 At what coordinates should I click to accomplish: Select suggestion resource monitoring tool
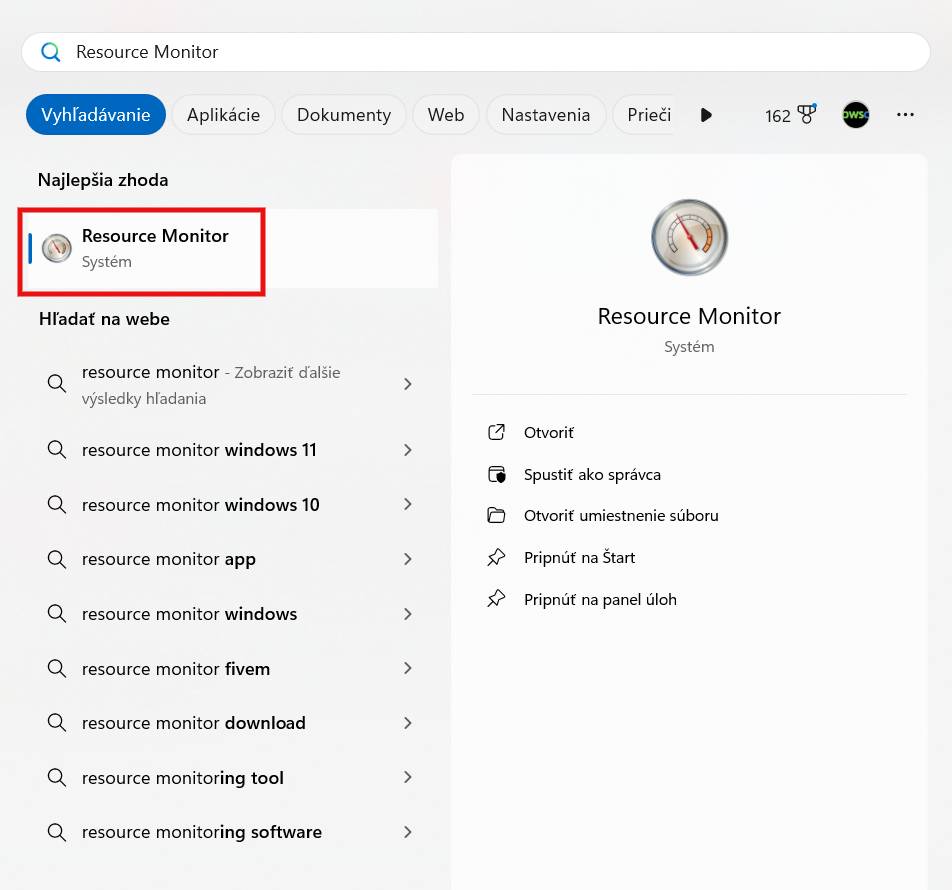(231, 778)
